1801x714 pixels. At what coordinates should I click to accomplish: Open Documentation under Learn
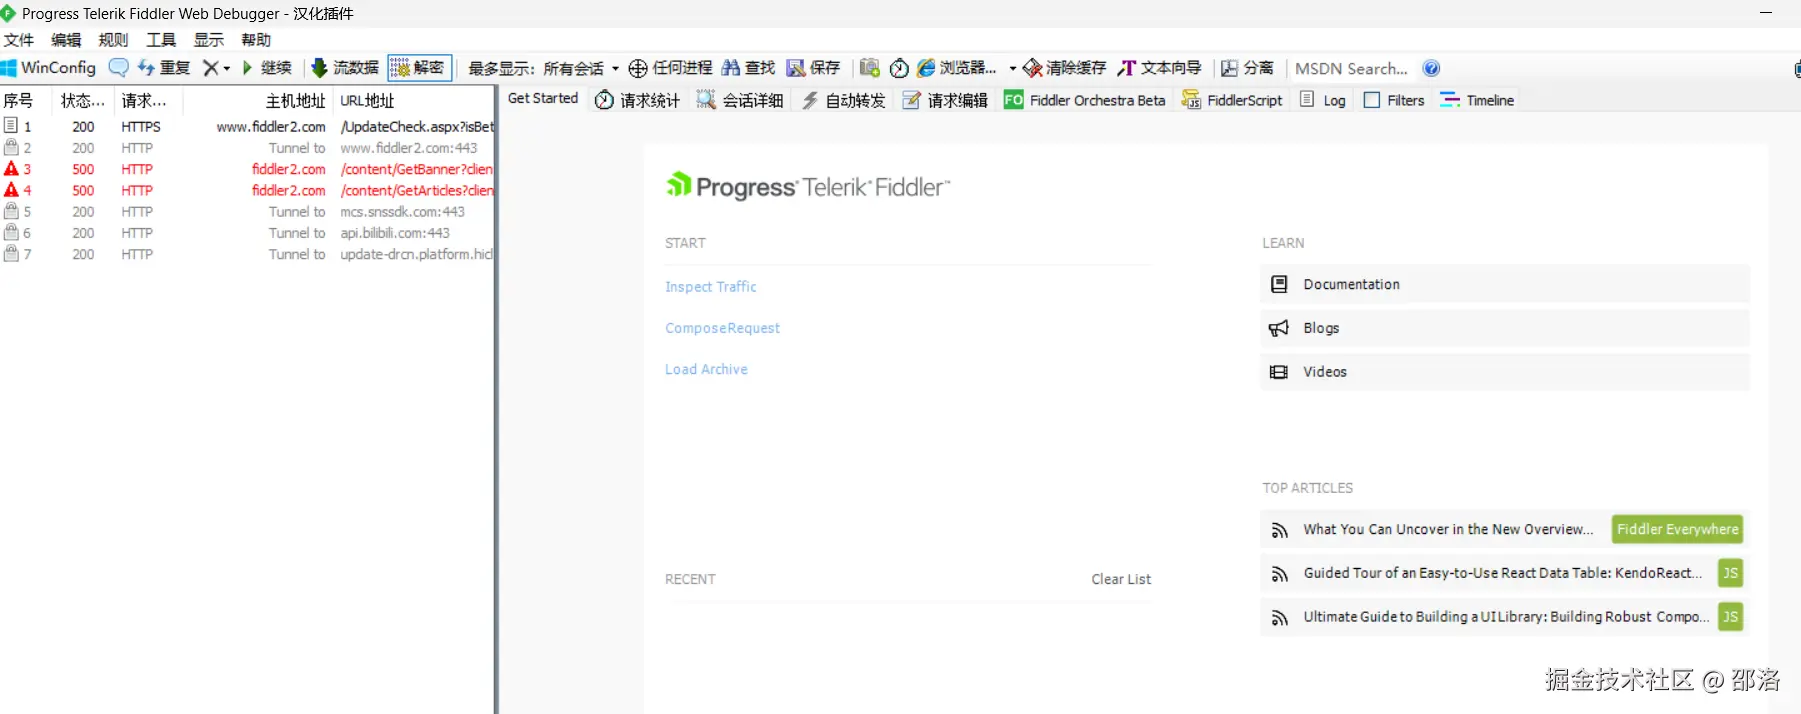click(x=1504, y=284)
